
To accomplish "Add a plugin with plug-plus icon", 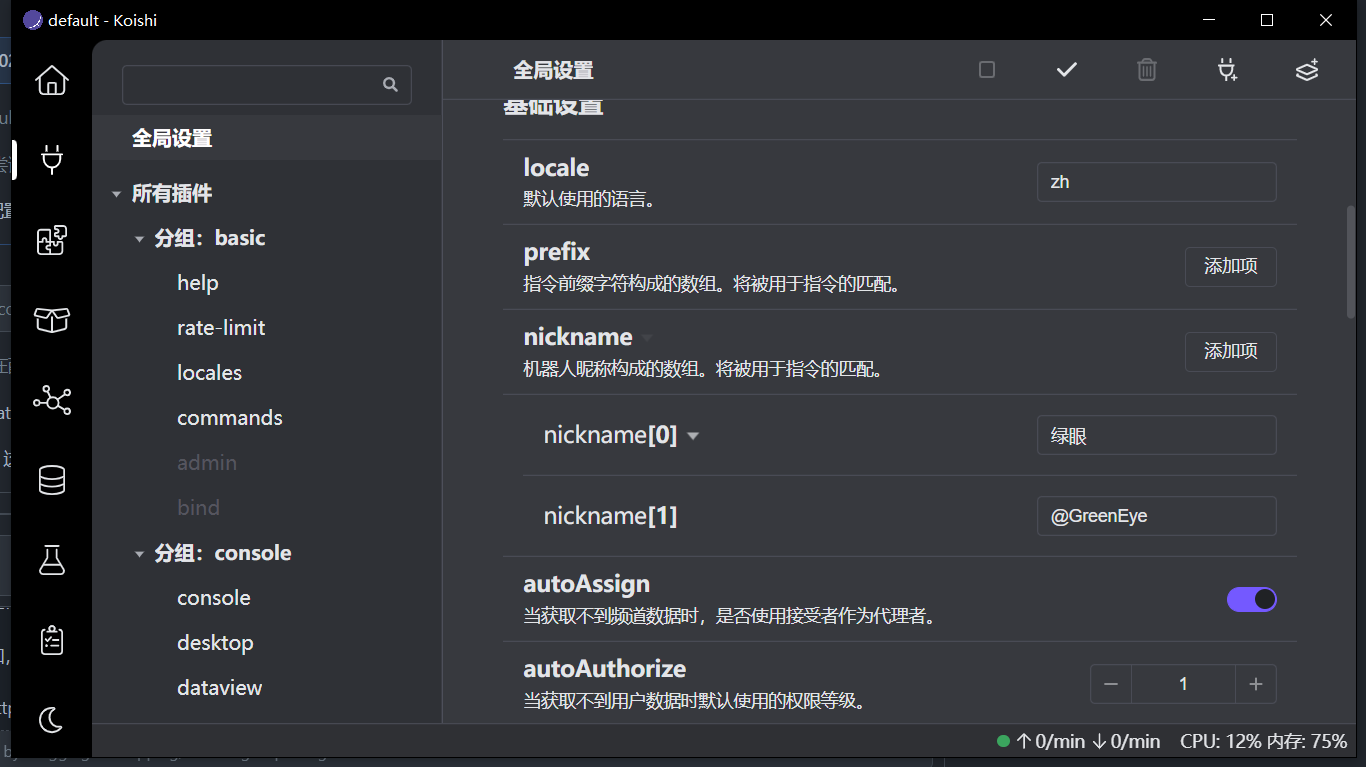I will coord(1227,70).
